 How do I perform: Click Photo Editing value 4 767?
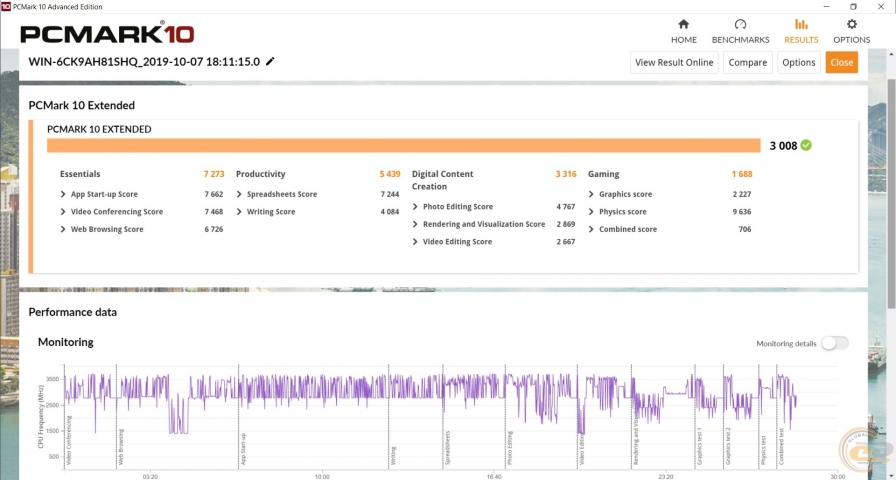(x=566, y=207)
